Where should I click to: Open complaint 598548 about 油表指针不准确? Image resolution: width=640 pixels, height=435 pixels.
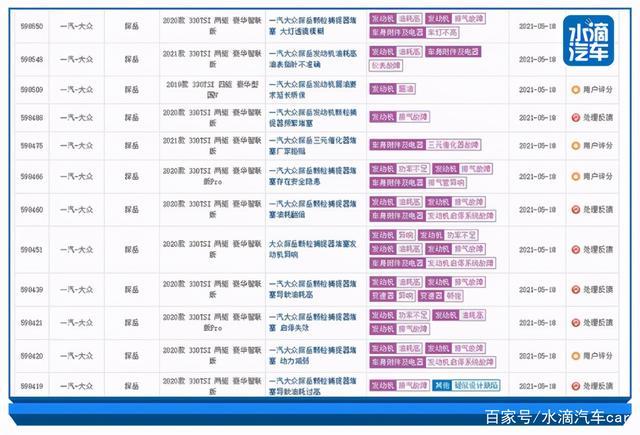pyautogui.click(x=313, y=59)
